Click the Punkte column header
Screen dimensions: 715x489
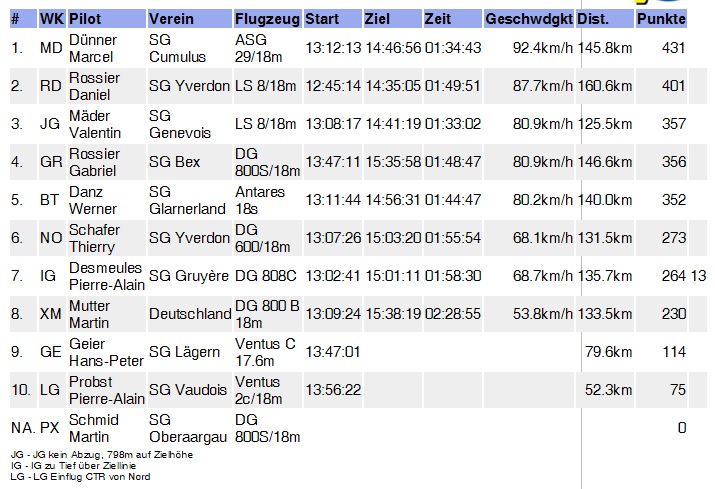click(x=661, y=19)
